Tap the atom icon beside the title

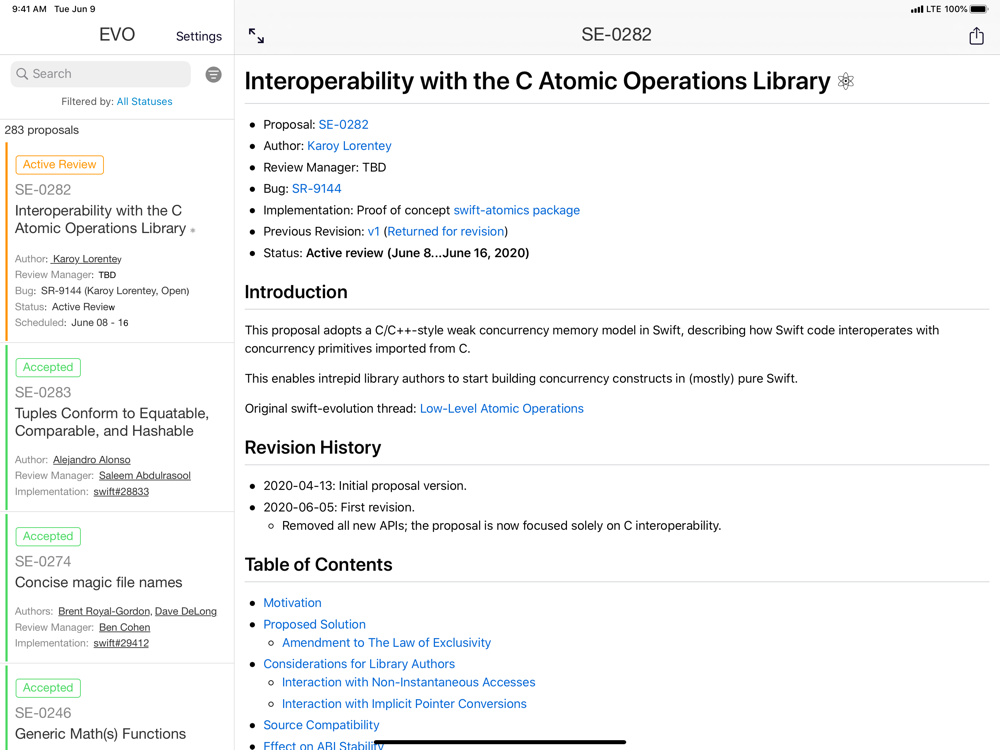[846, 82]
